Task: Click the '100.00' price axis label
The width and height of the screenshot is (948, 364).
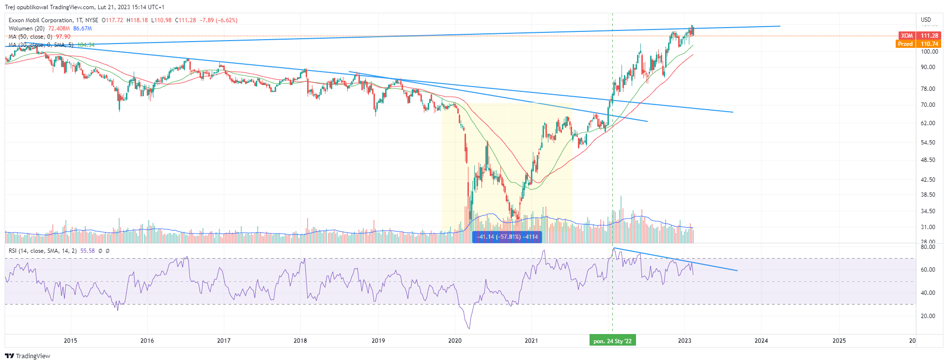Action: click(928, 53)
